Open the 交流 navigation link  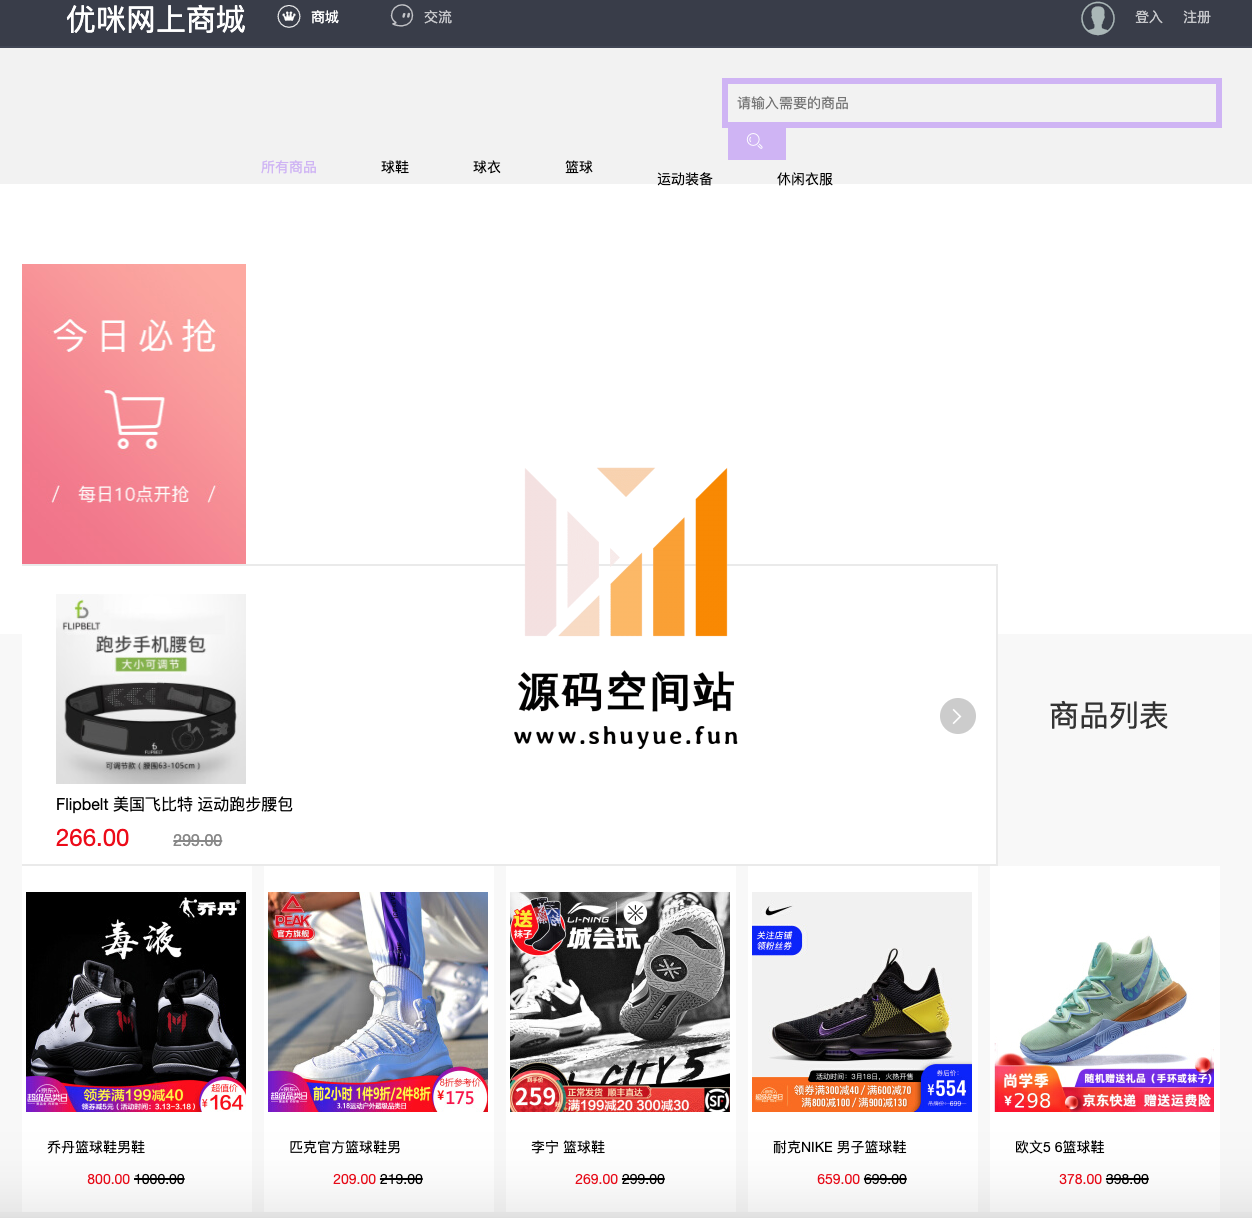click(x=438, y=17)
